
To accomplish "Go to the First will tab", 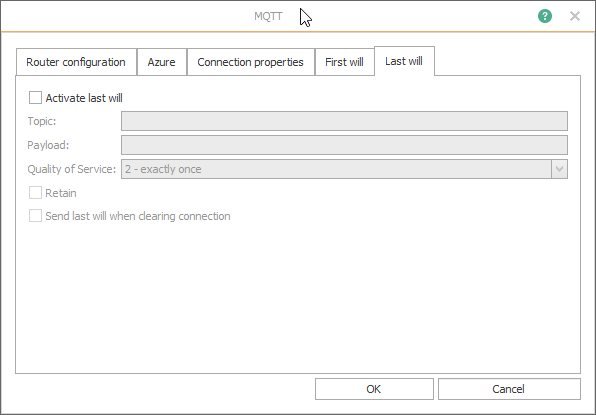I will pos(344,62).
